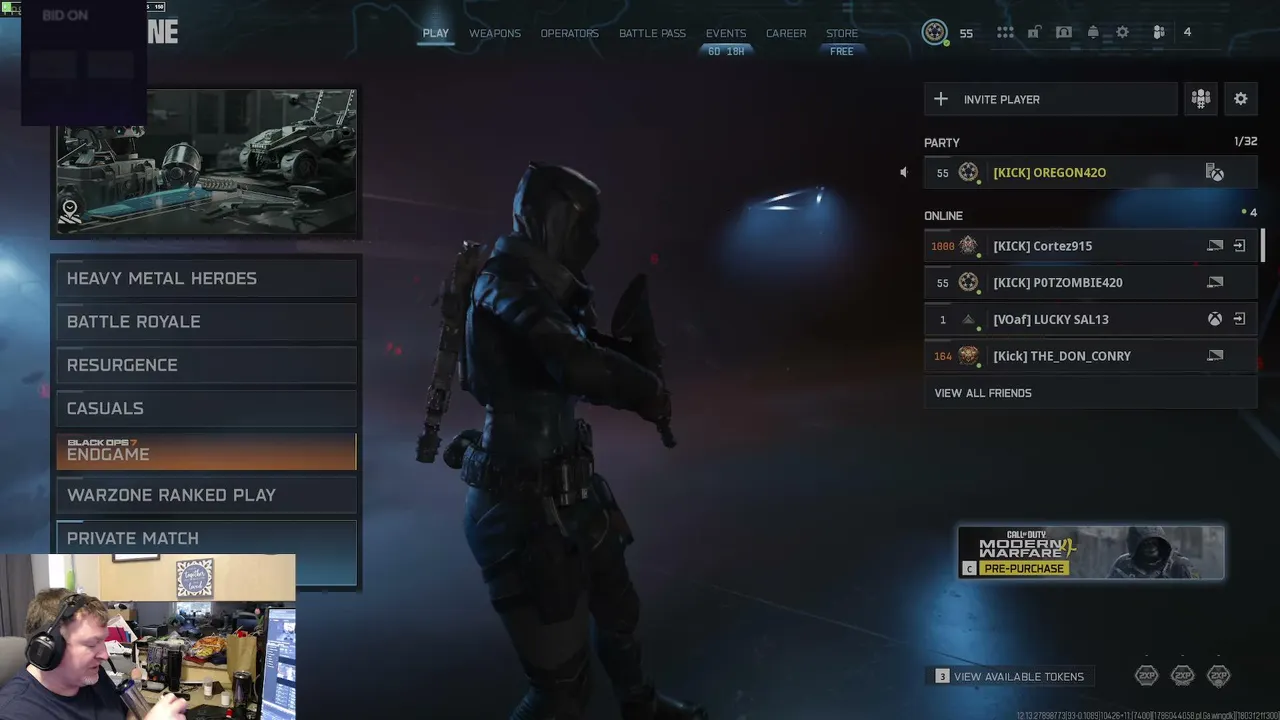Select the Resurgence mode
The height and width of the screenshot is (720, 1280).
(206, 365)
